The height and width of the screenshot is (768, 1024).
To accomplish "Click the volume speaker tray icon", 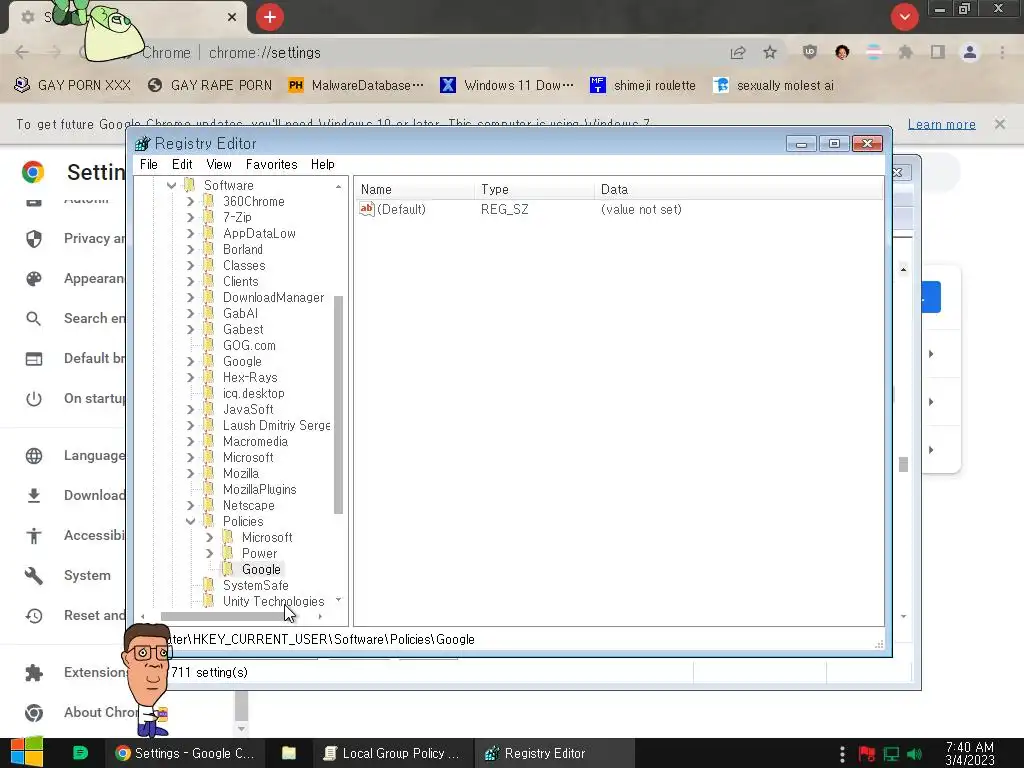I will click(x=914, y=754).
